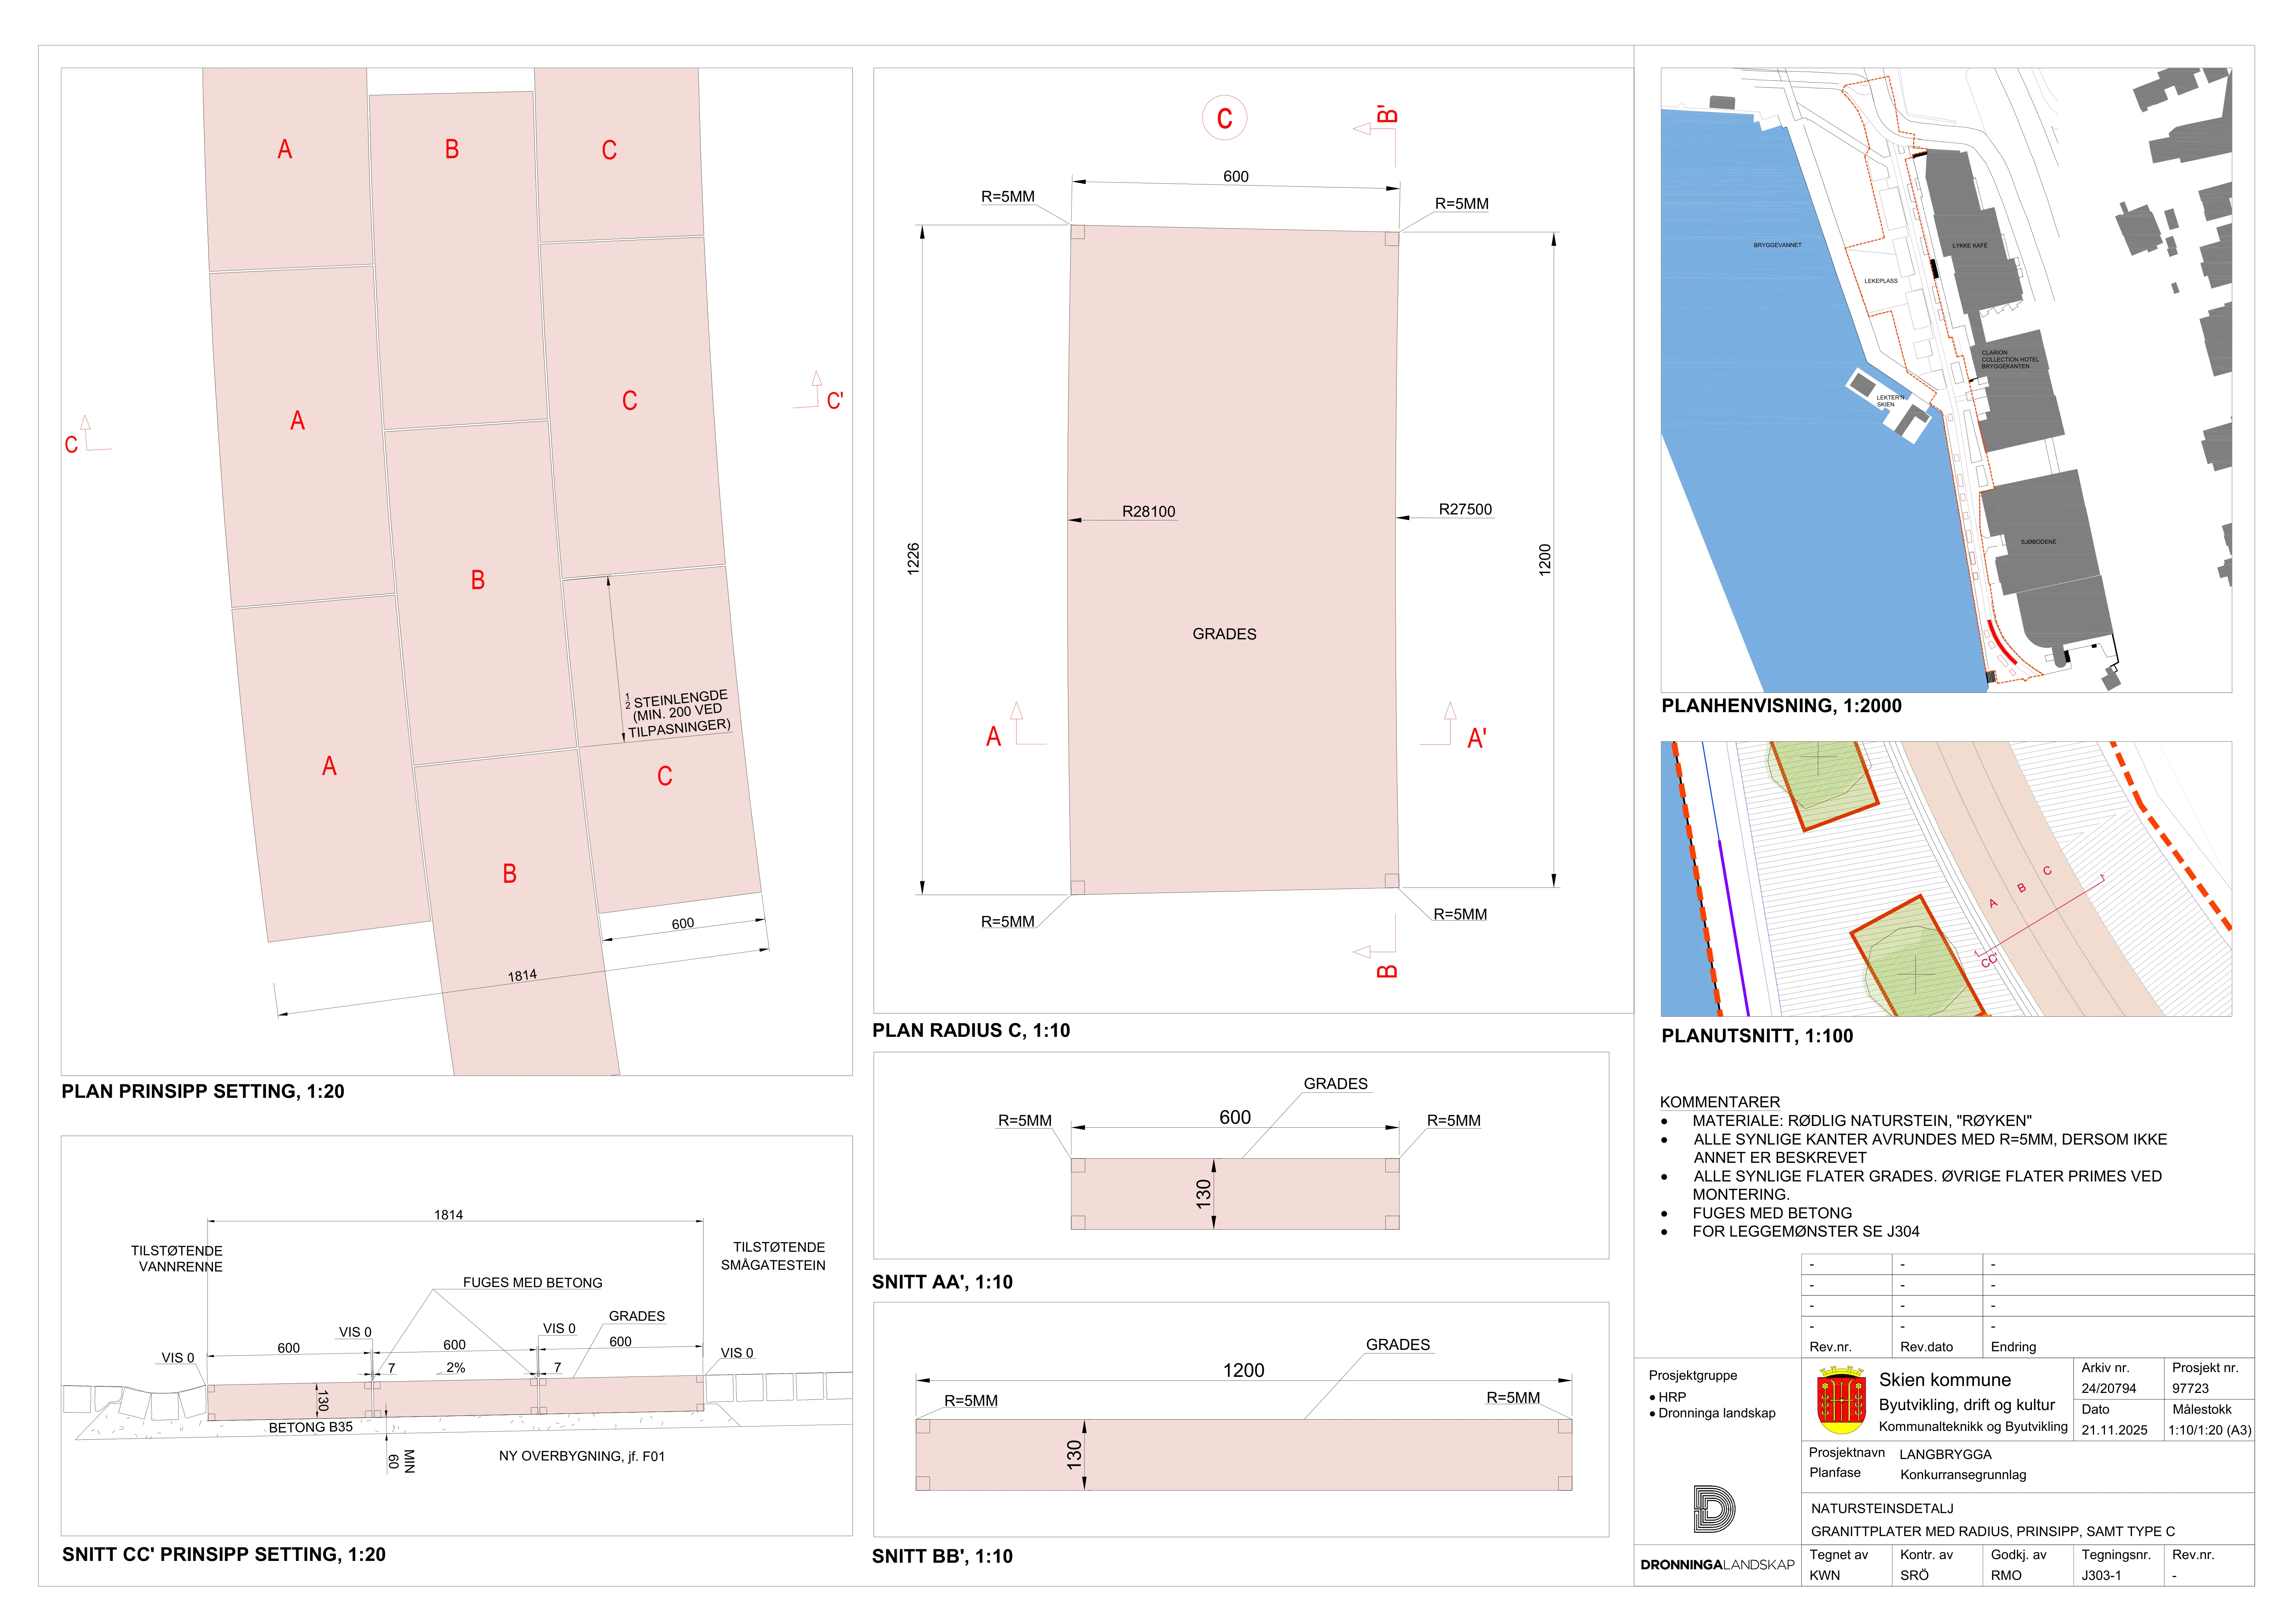2296x1623 pixels.
Task: Select the "MATERIALE: RØDLIG NATURSTEIN" comment
Action: pos(1862,1120)
